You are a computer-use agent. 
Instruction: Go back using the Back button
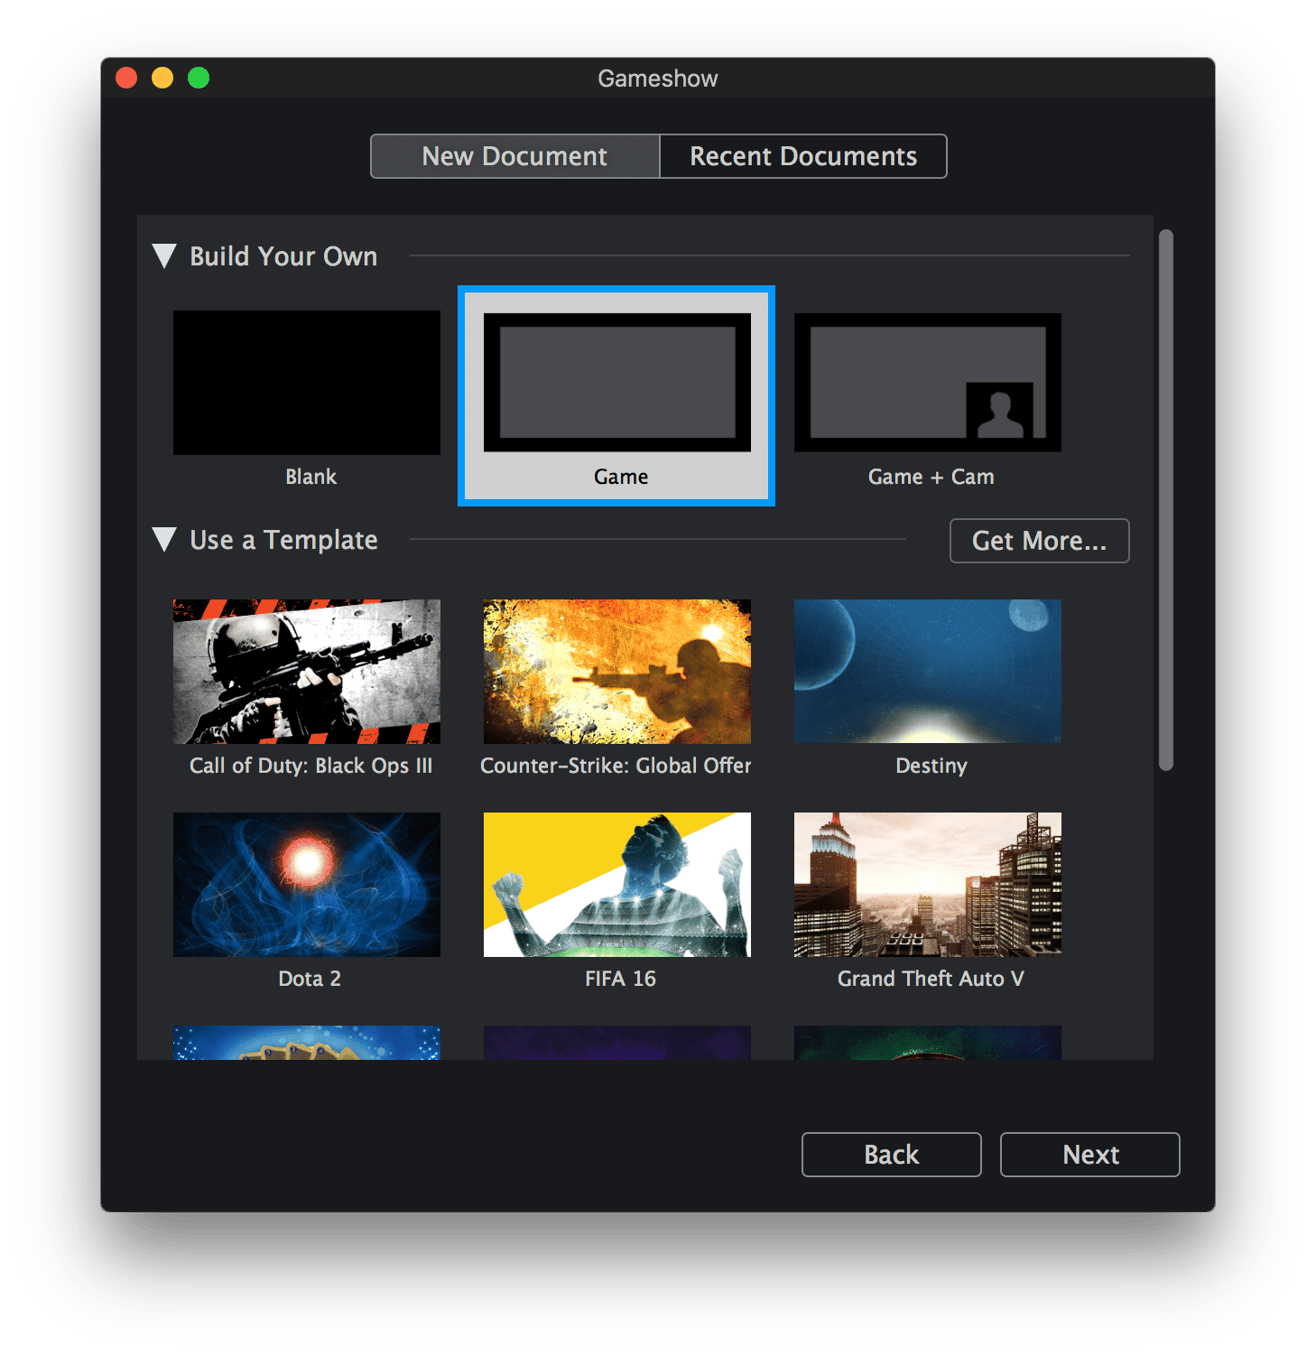(891, 1154)
